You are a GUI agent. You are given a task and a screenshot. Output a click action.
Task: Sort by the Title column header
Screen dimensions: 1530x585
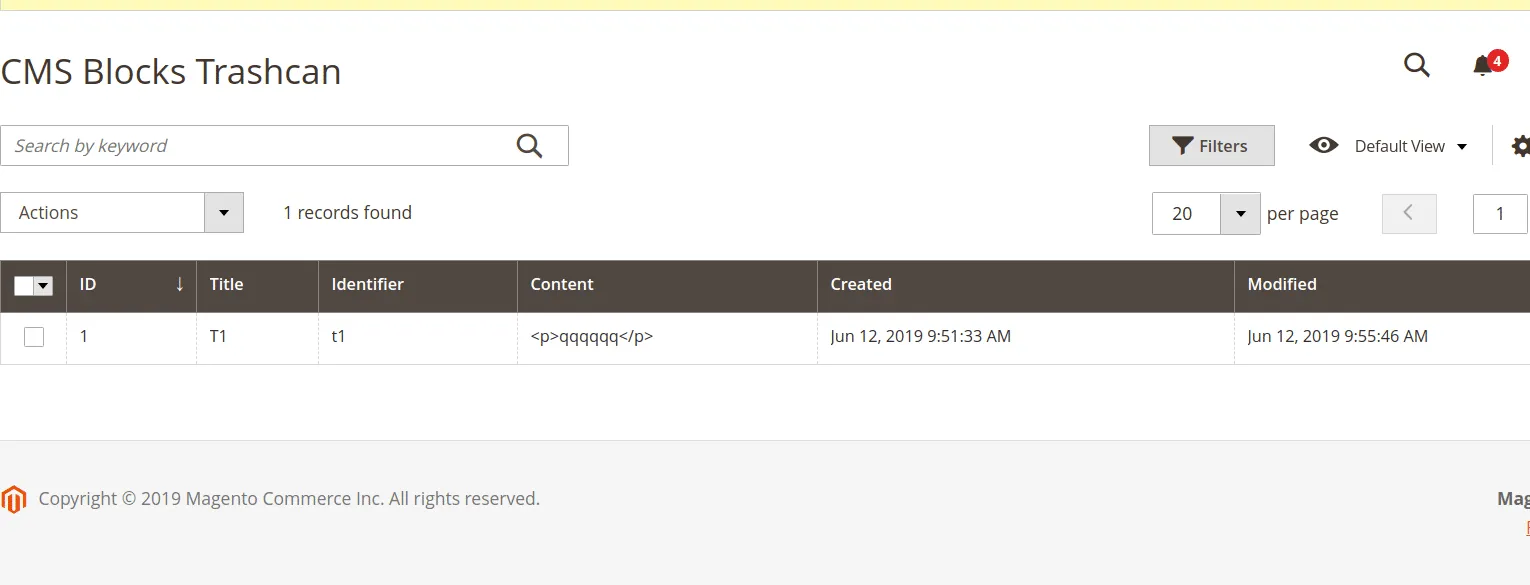226,285
